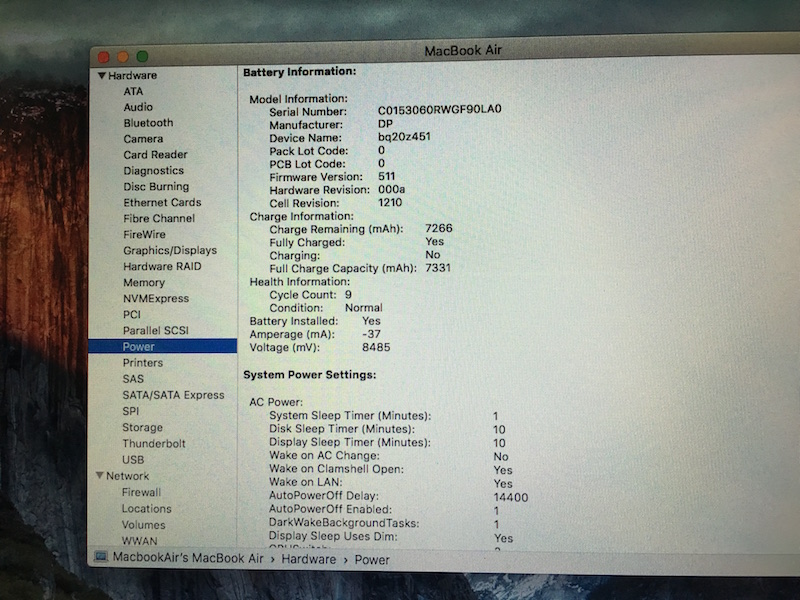Select Ethernet Cards in sidebar
The image size is (800, 600).
tap(162, 203)
